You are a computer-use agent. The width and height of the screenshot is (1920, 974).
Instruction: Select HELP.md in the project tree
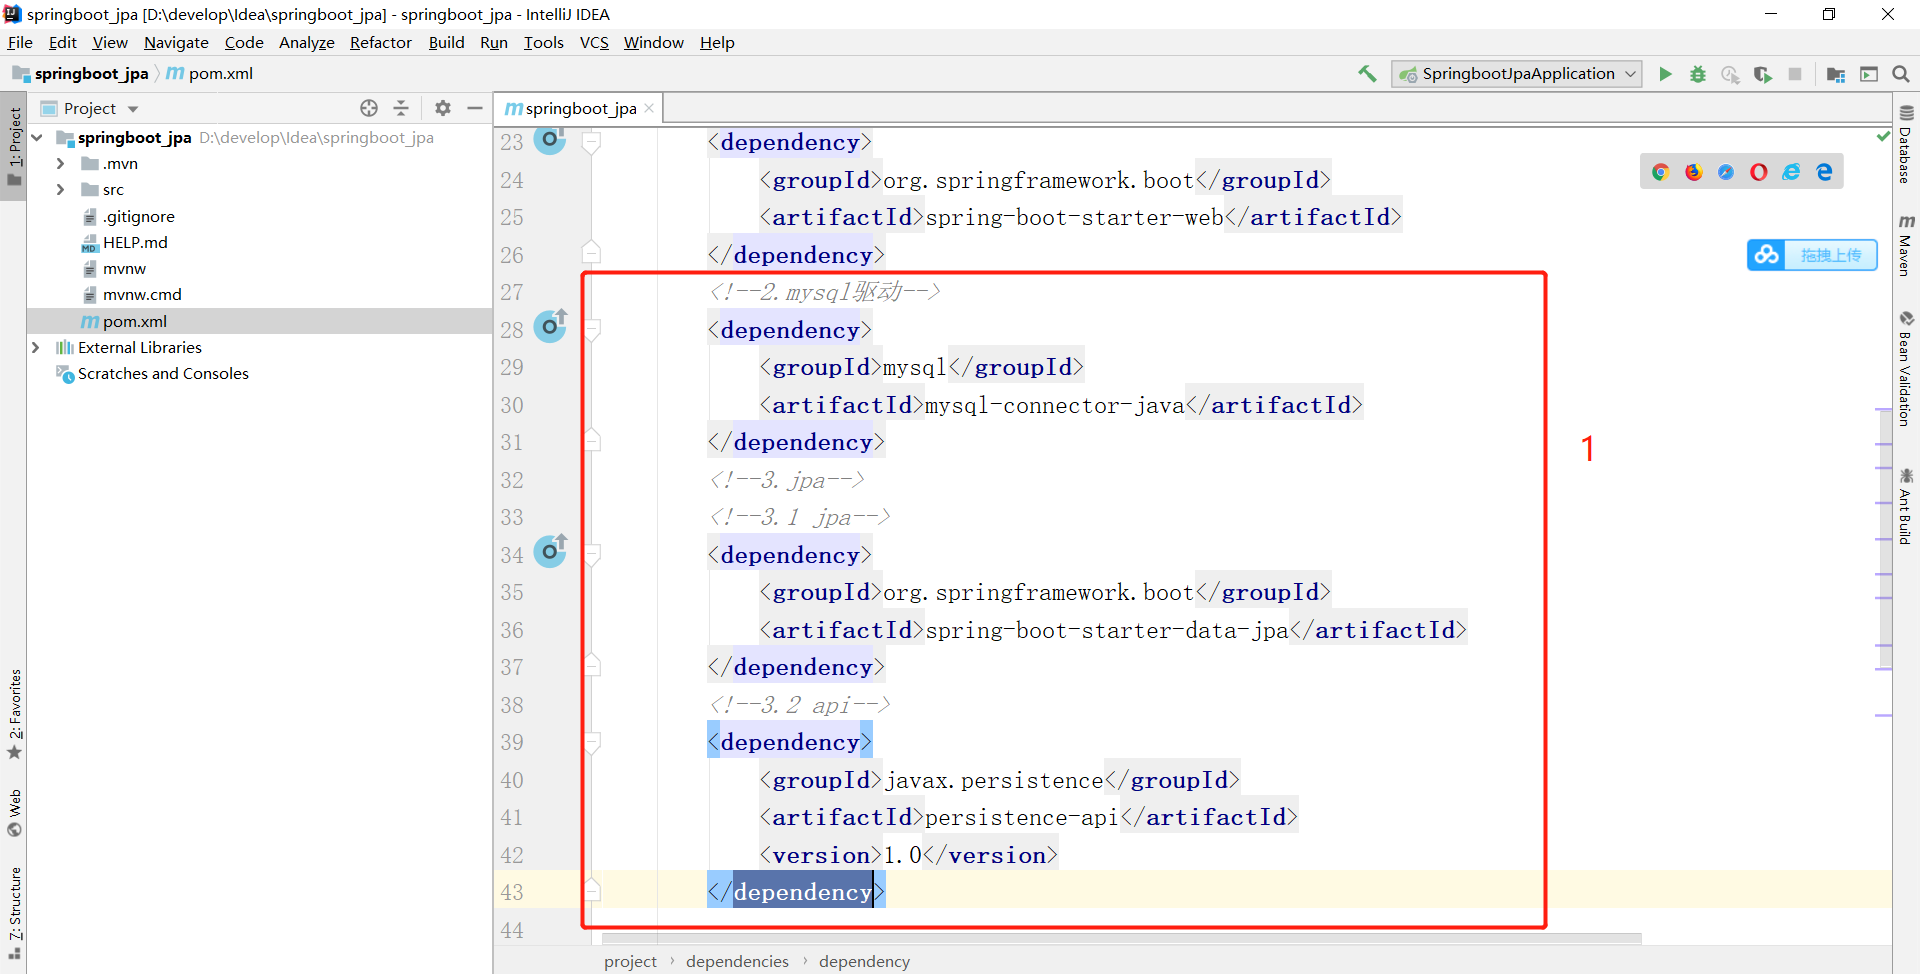coord(260,242)
